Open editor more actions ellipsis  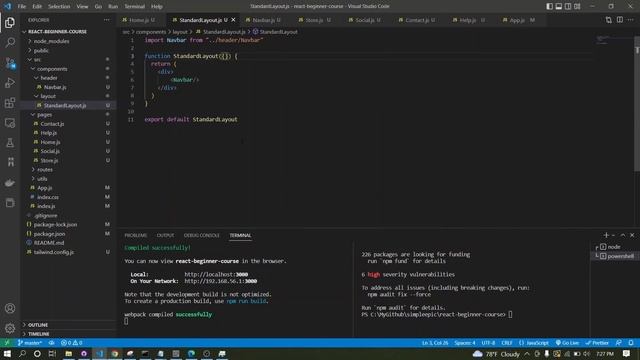(631, 20)
